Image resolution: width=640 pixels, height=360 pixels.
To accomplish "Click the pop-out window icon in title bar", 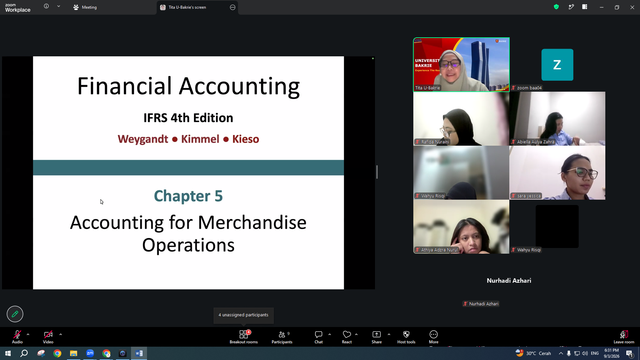I will tap(571, 7).
